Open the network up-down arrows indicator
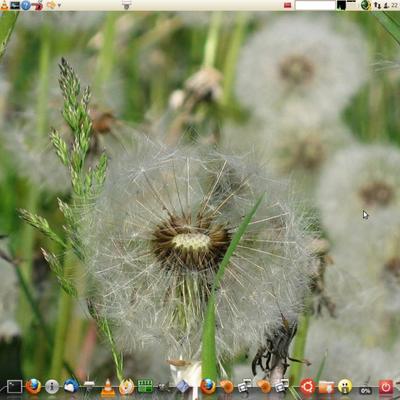This screenshot has height=400, width=400. tap(377, 5)
